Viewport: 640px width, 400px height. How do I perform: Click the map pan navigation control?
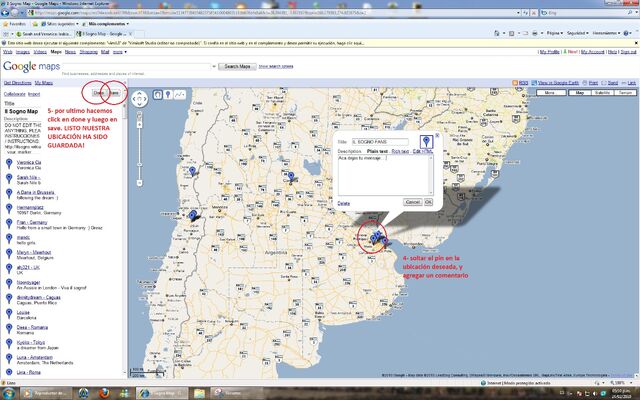140,99
